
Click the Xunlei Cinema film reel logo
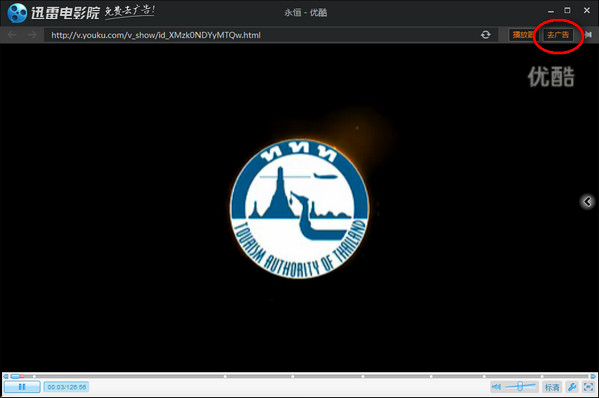click(17, 13)
